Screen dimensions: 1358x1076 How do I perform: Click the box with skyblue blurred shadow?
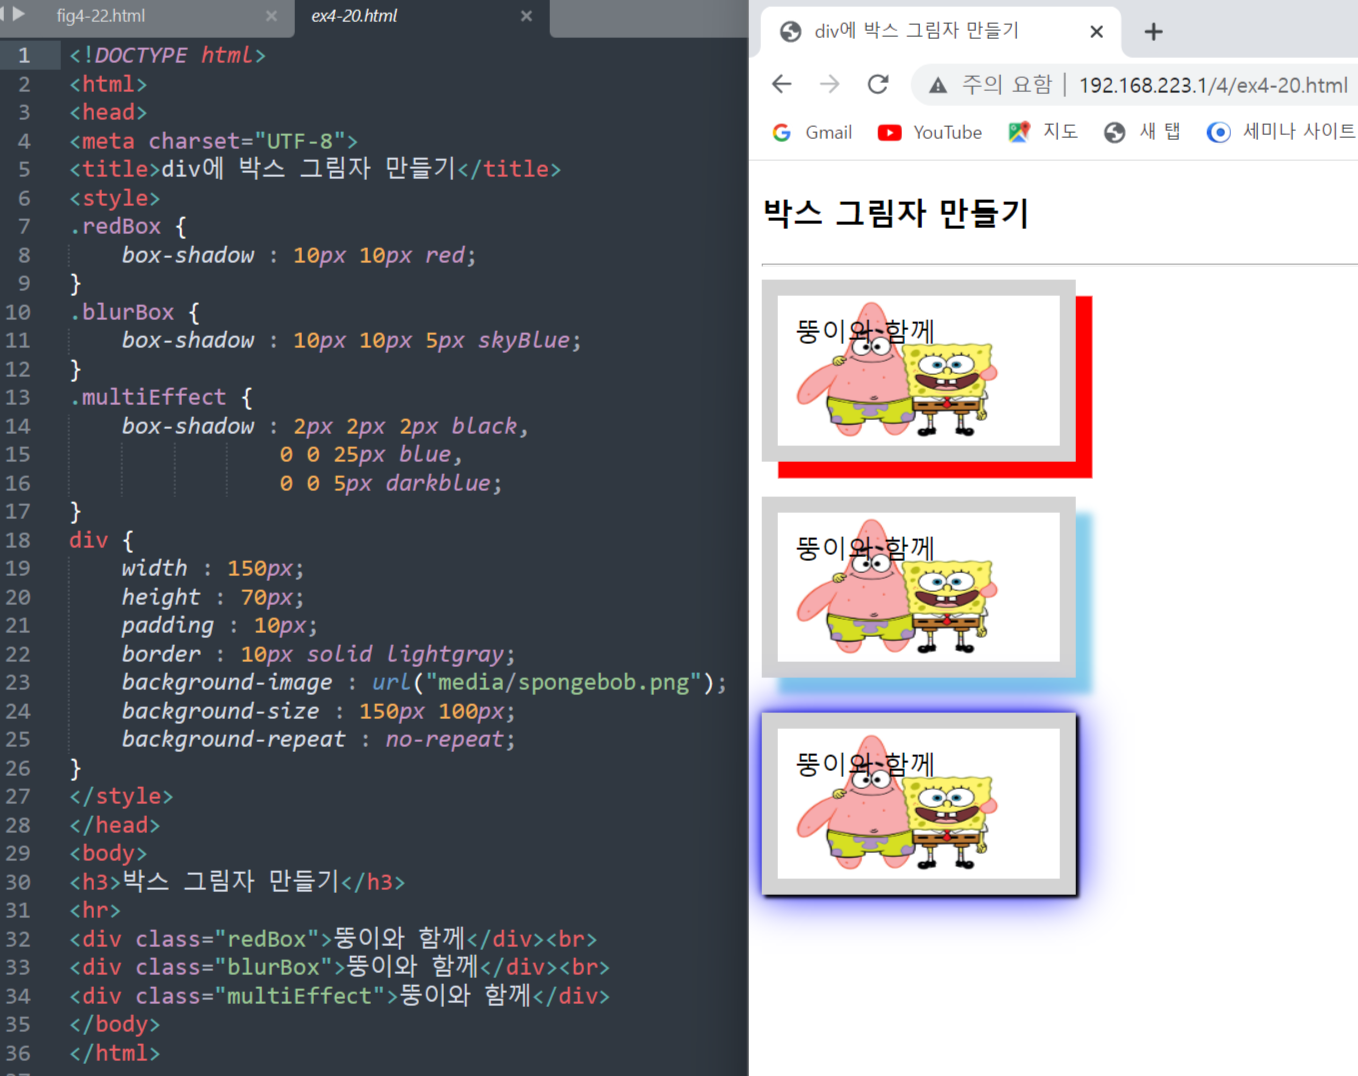point(918,587)
